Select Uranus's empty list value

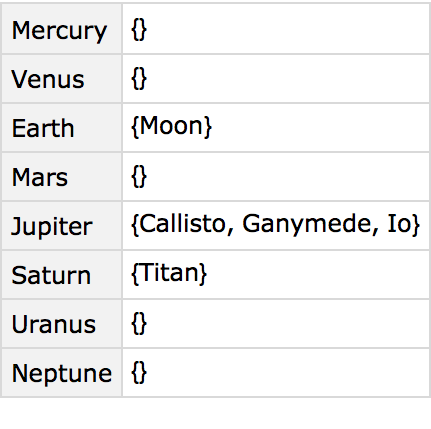click(139, 323)
